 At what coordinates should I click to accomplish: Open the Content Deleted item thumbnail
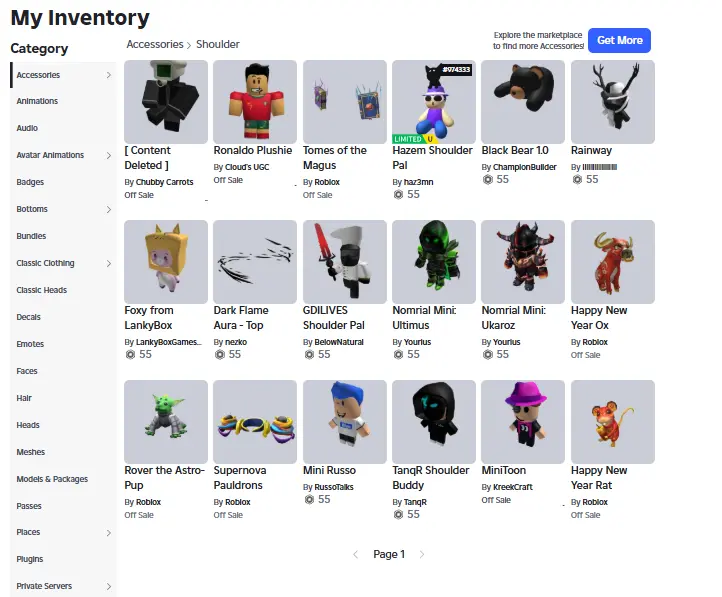(x=166, y=102)
